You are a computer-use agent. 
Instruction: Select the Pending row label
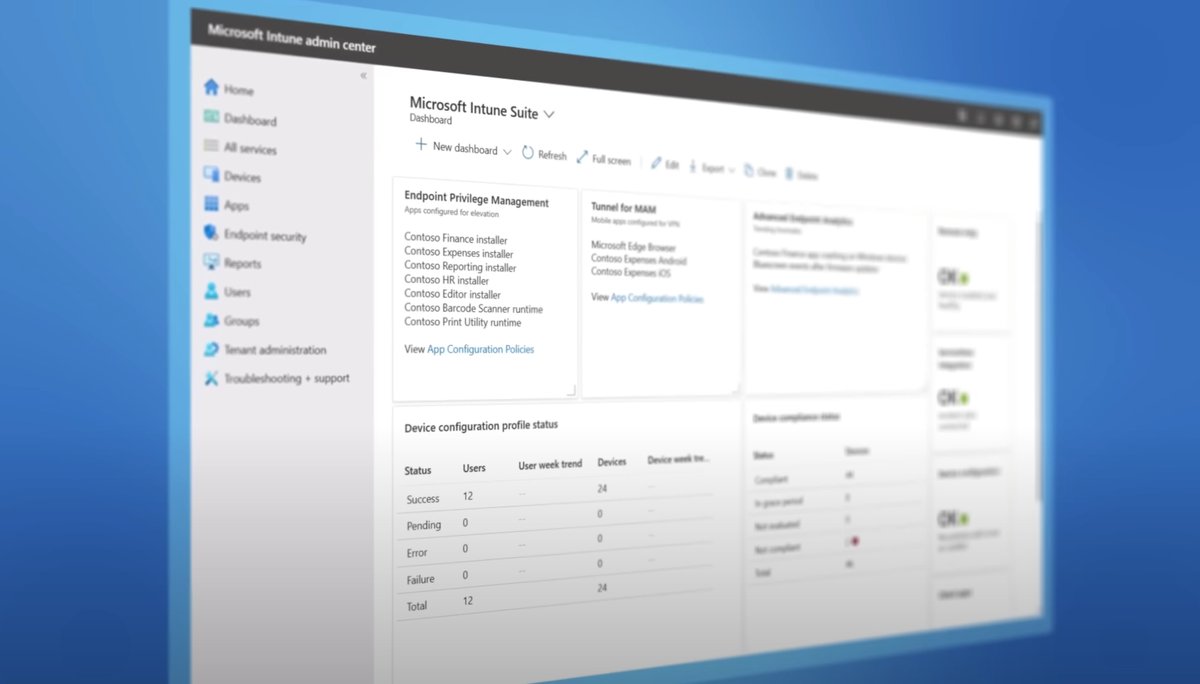(424, 526)
